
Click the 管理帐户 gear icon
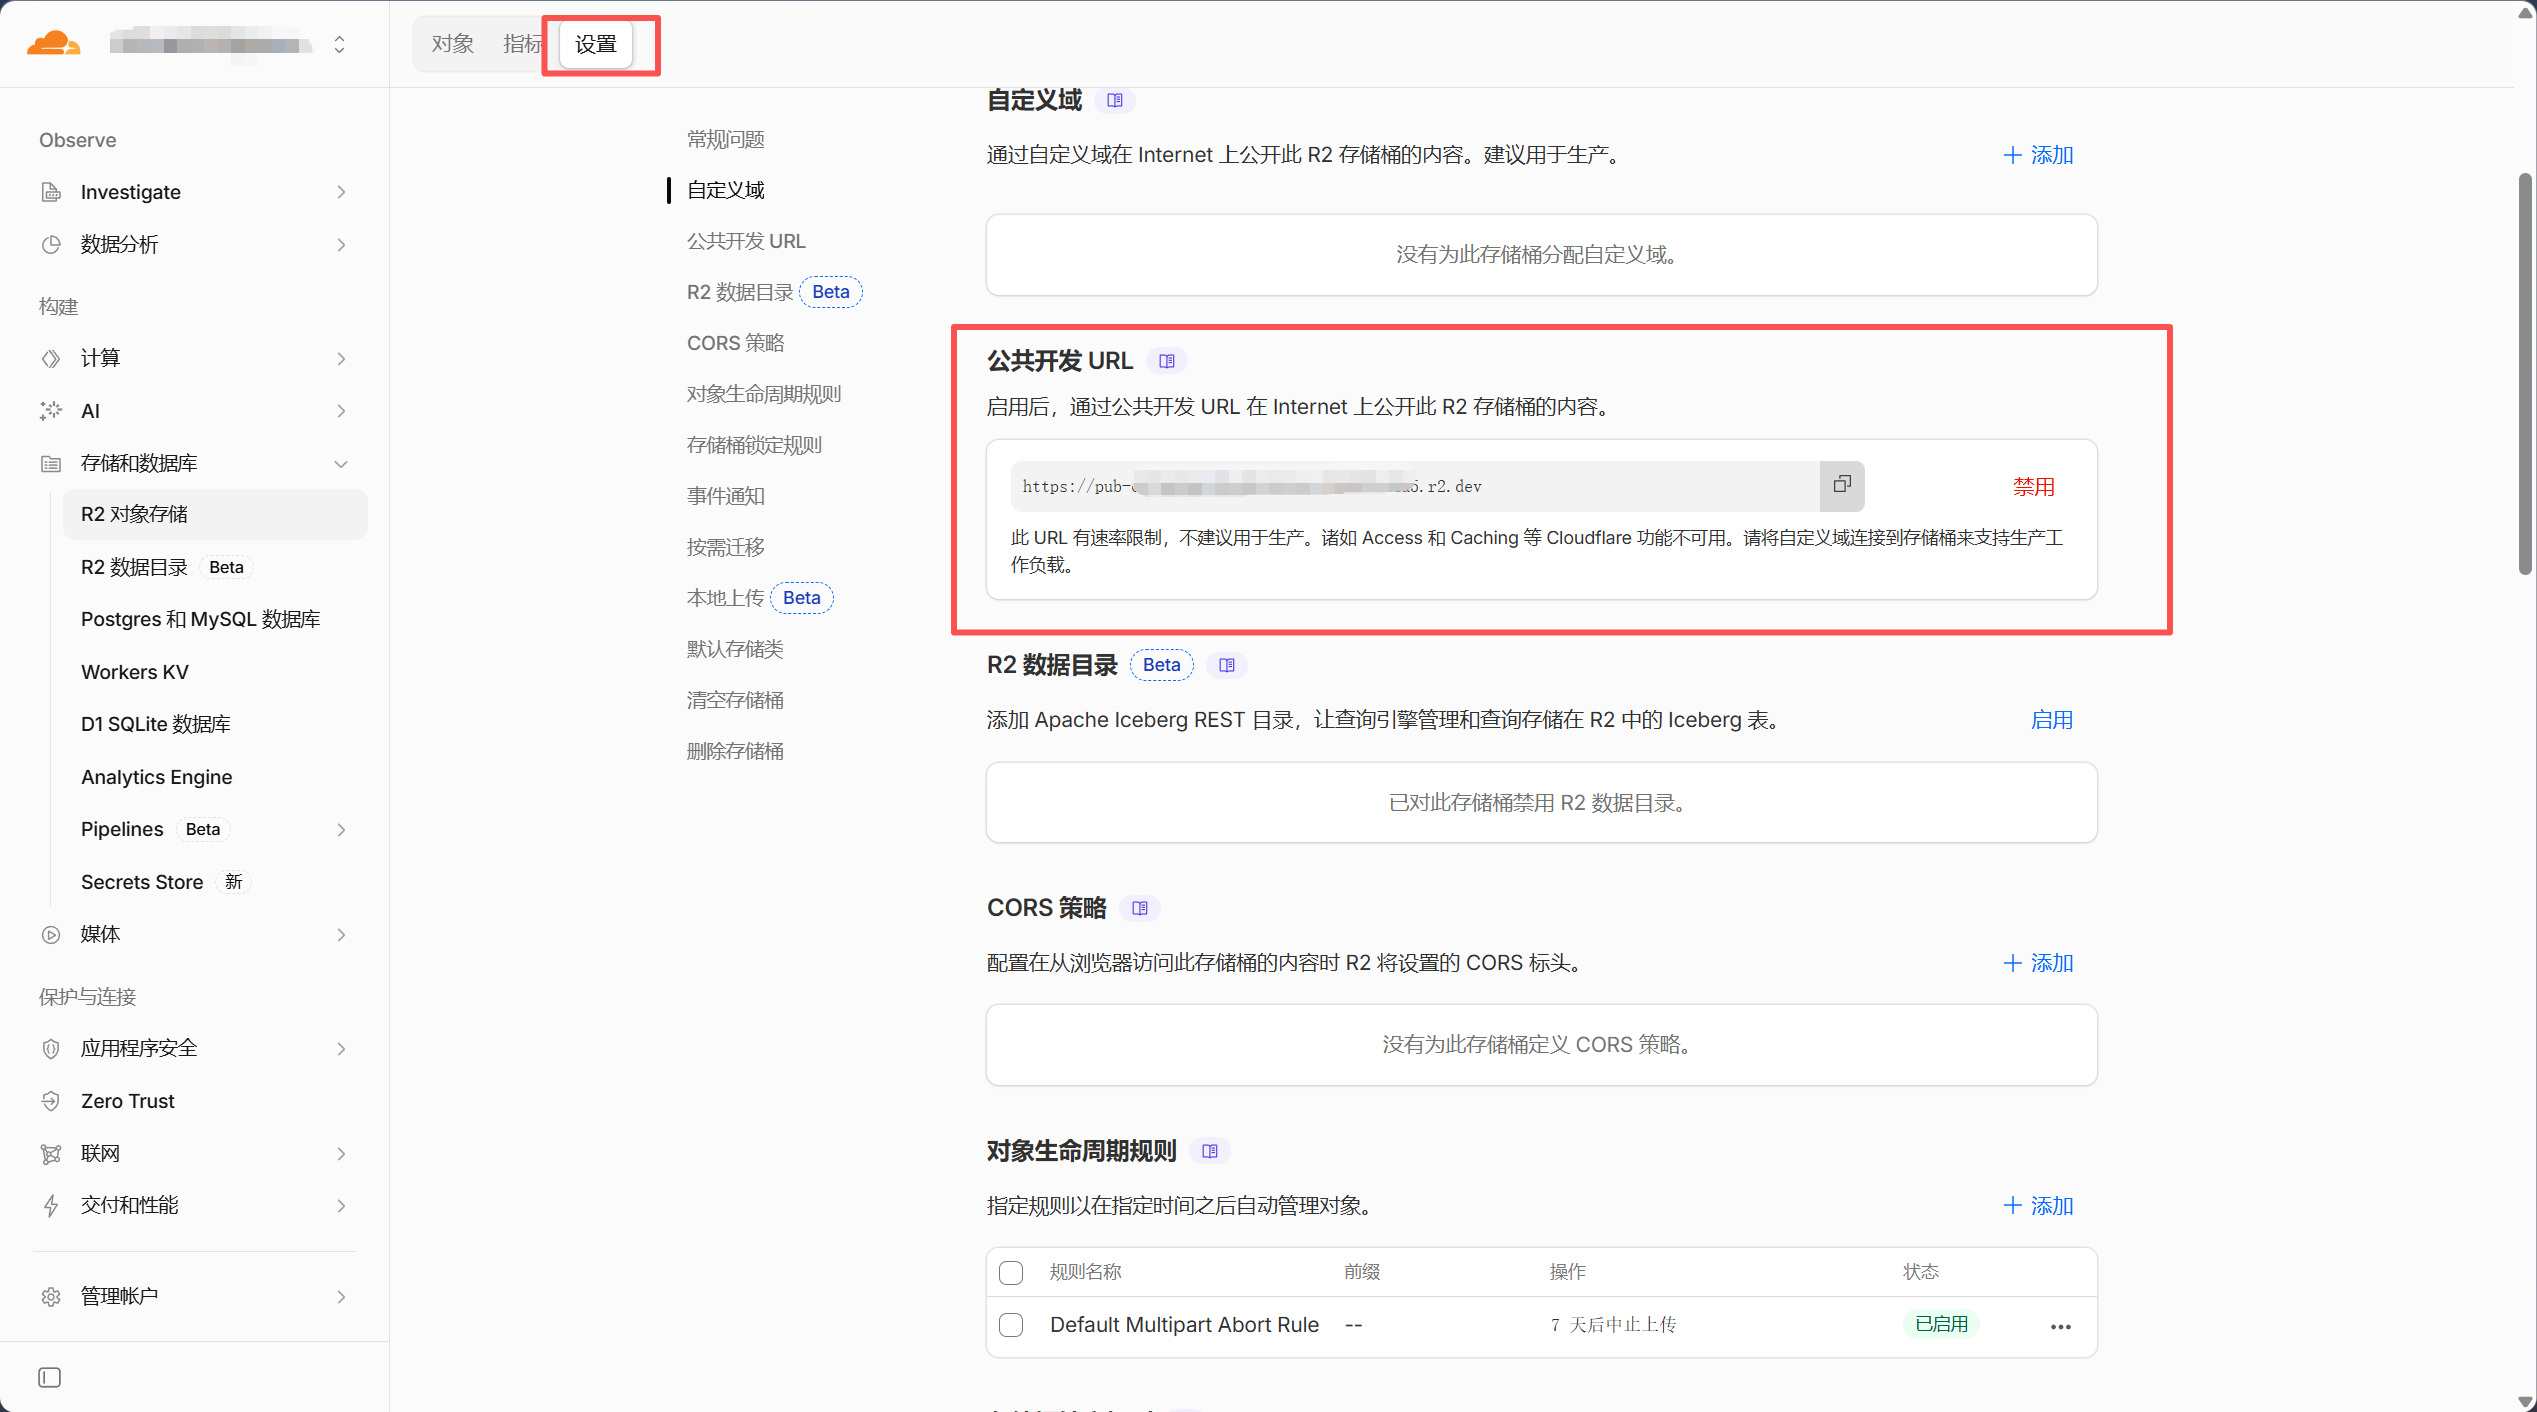[x=51, y=1296]
